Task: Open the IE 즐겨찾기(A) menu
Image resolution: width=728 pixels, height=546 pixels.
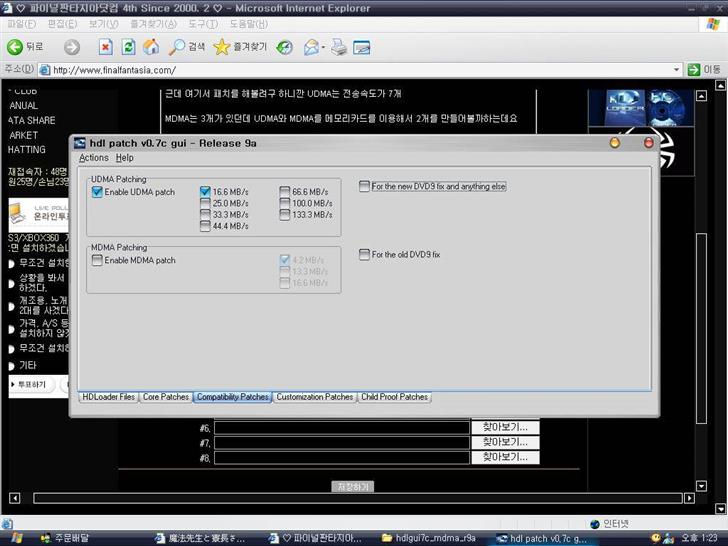Action: pos(153,24)
